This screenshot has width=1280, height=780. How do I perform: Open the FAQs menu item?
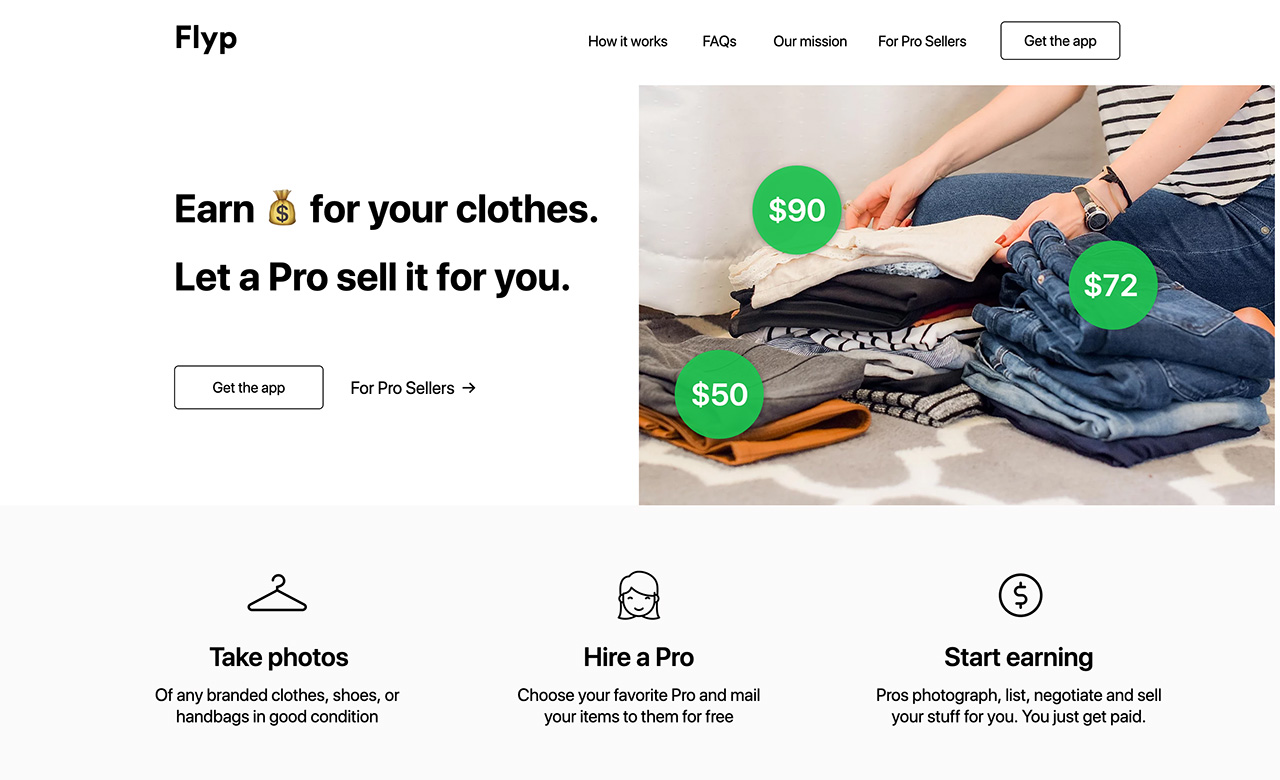coord(719,41)
